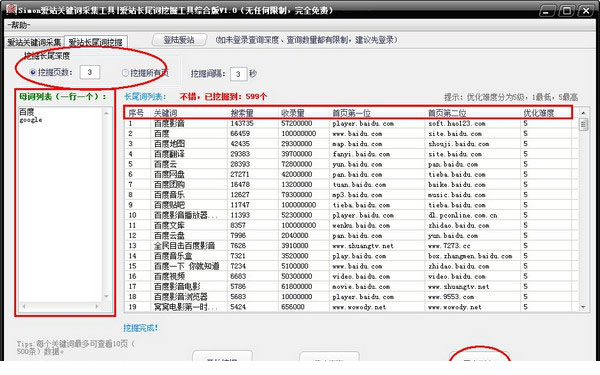Click the 首页第一位 column header
The height and width of the screenshot is (375, 600).
(351, 113)
